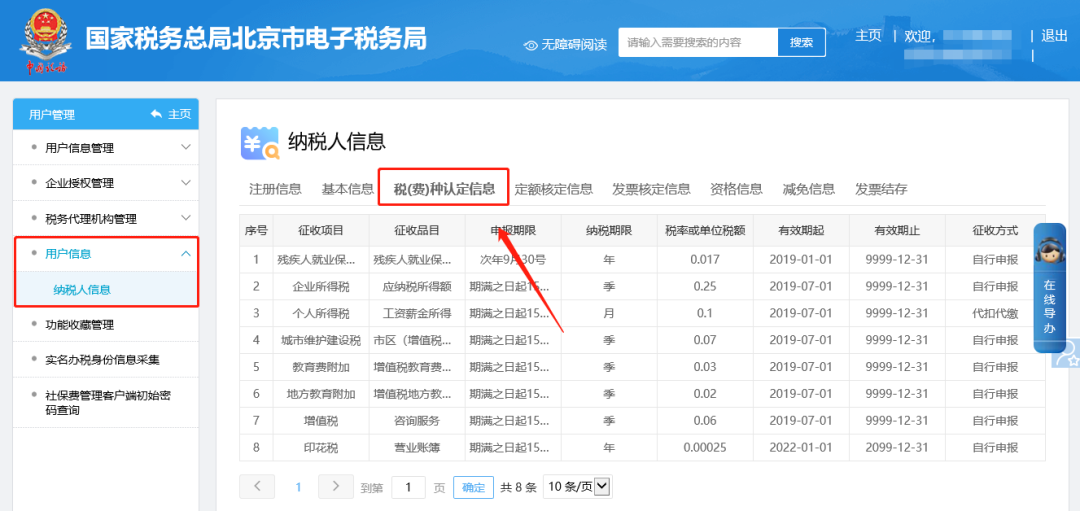The image size is (1080, 511).
Task: Open 资格信息 tab
Action: 736,189
